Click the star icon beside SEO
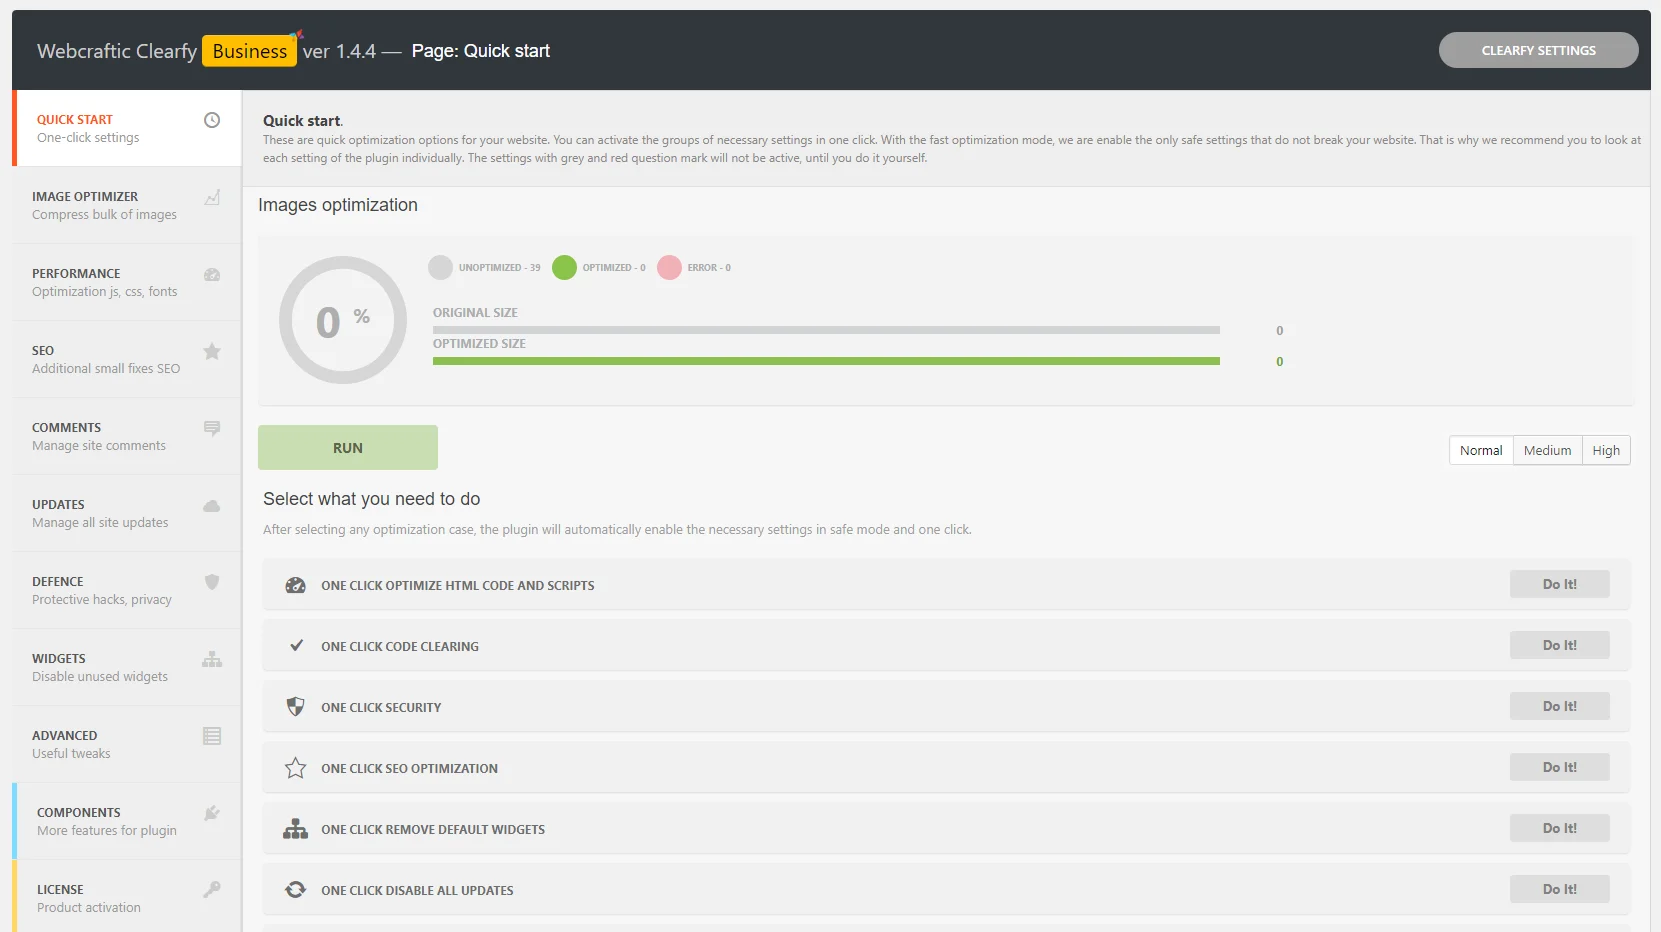The height and width of the screenshot is (932, 1661). tap(211, 352)
